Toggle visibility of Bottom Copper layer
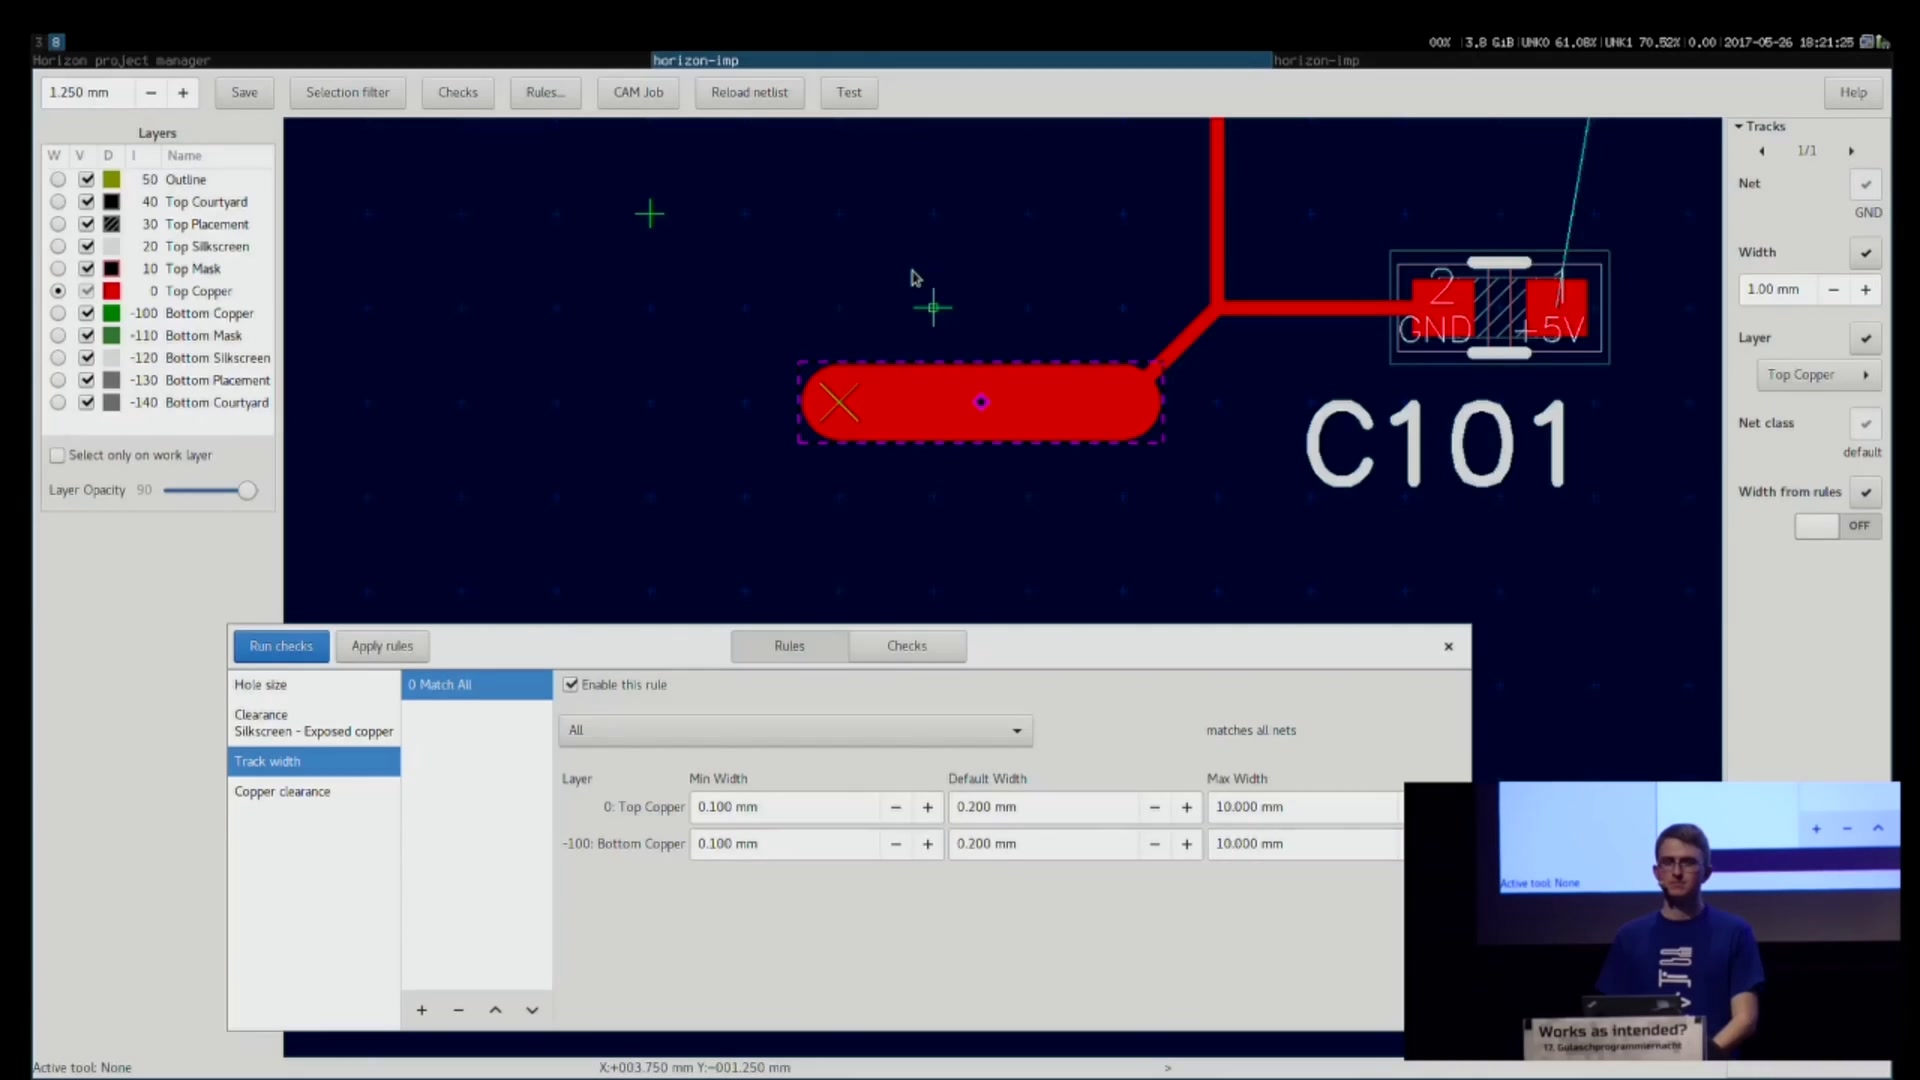This screenshot has height=1080, width=1920. [87, 314]
